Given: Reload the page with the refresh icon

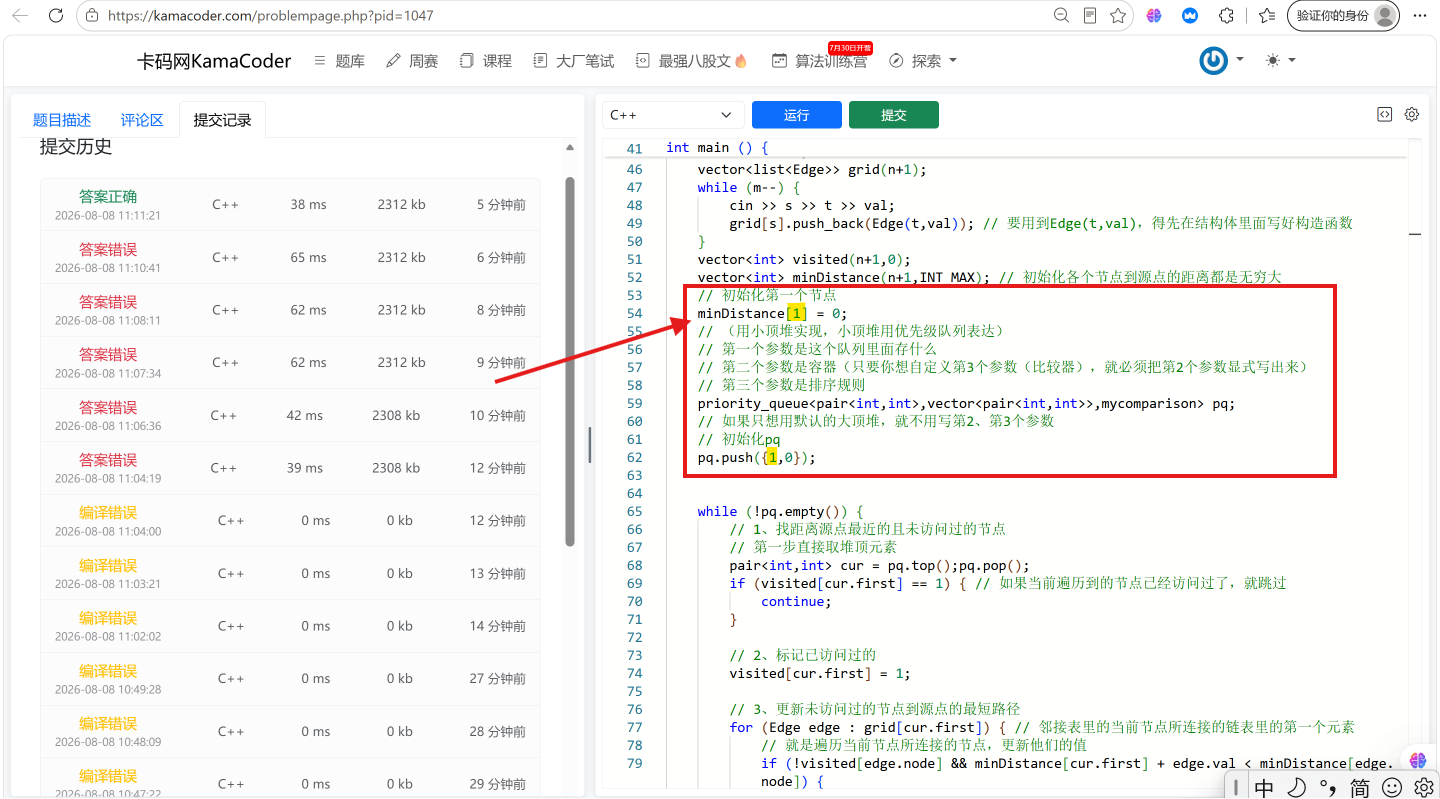Looking at the screenshot, I should tap(56, 16).
